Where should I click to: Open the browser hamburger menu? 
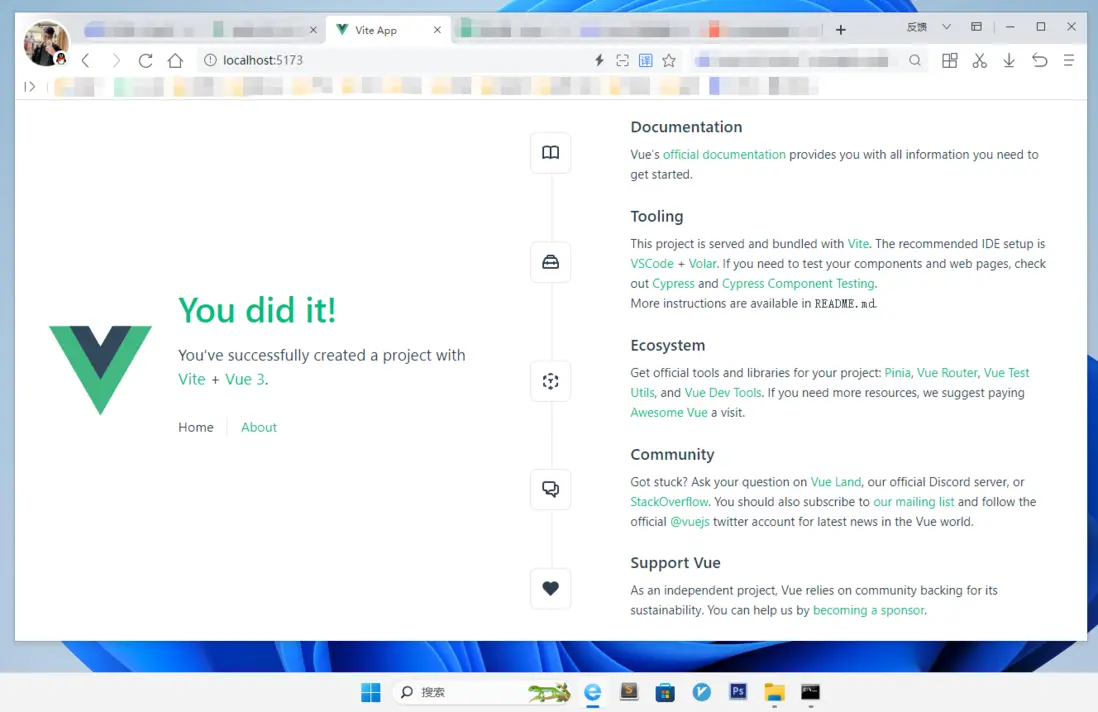[1069, 60]
